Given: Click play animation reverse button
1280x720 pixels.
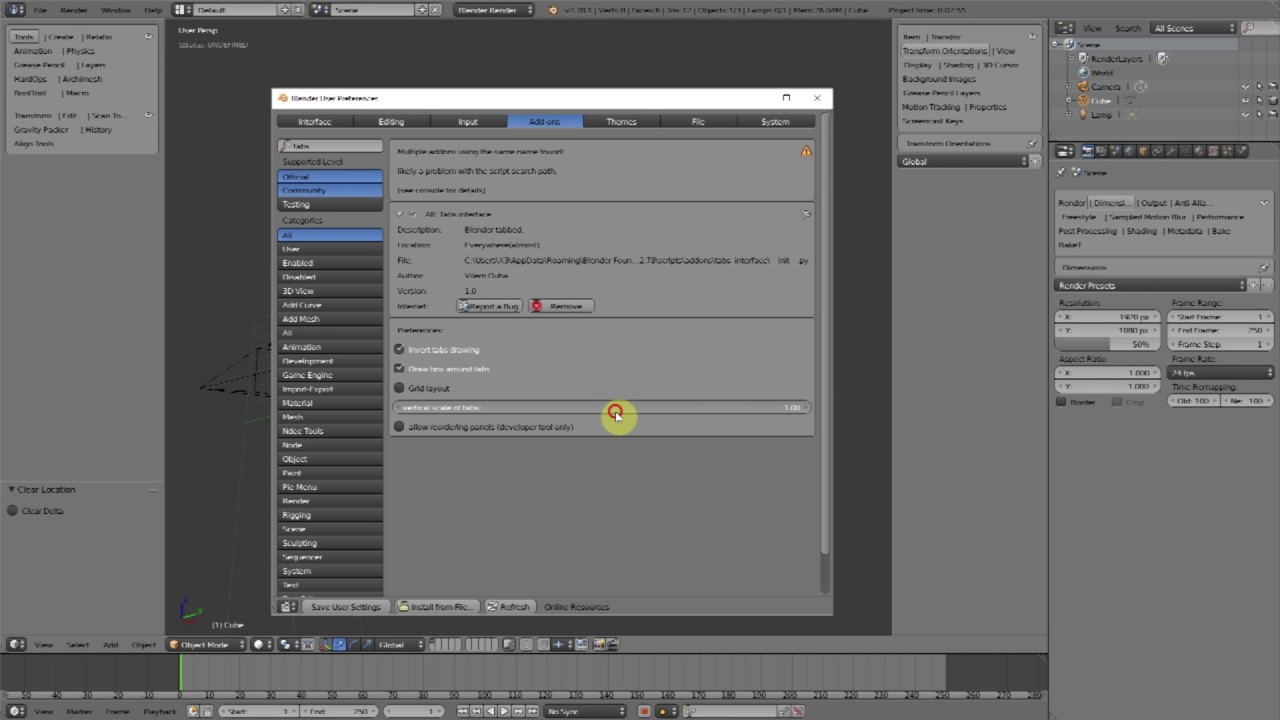Looking at the screenshot, I should [490, 711].
